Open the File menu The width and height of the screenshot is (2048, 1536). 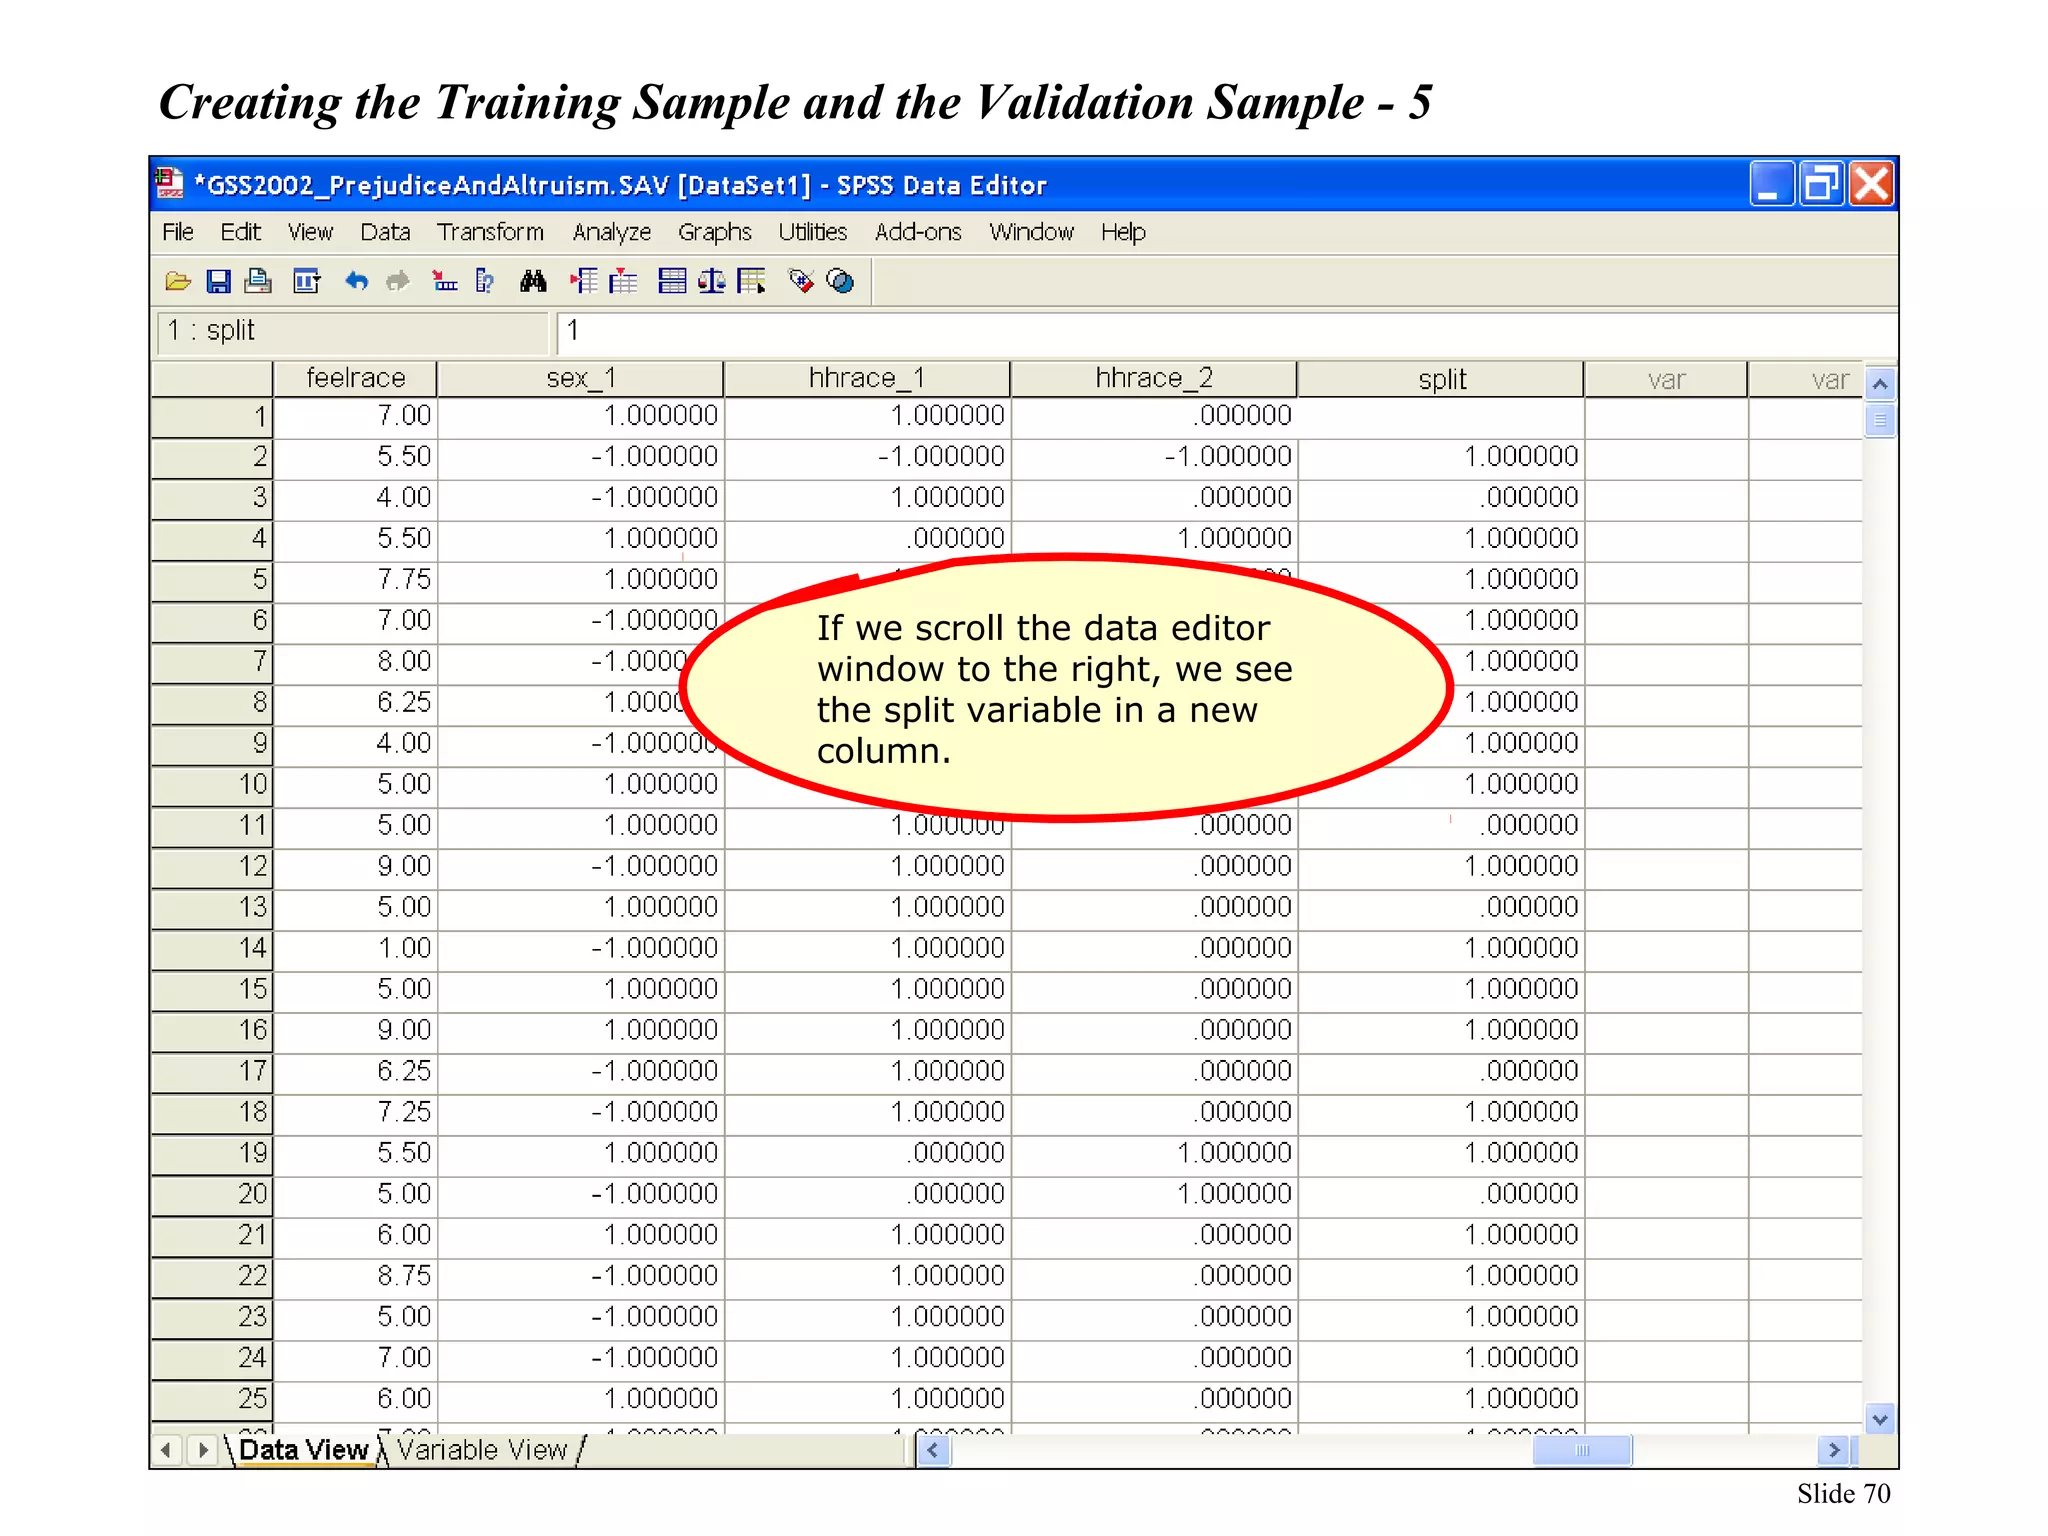coord(178,232)
